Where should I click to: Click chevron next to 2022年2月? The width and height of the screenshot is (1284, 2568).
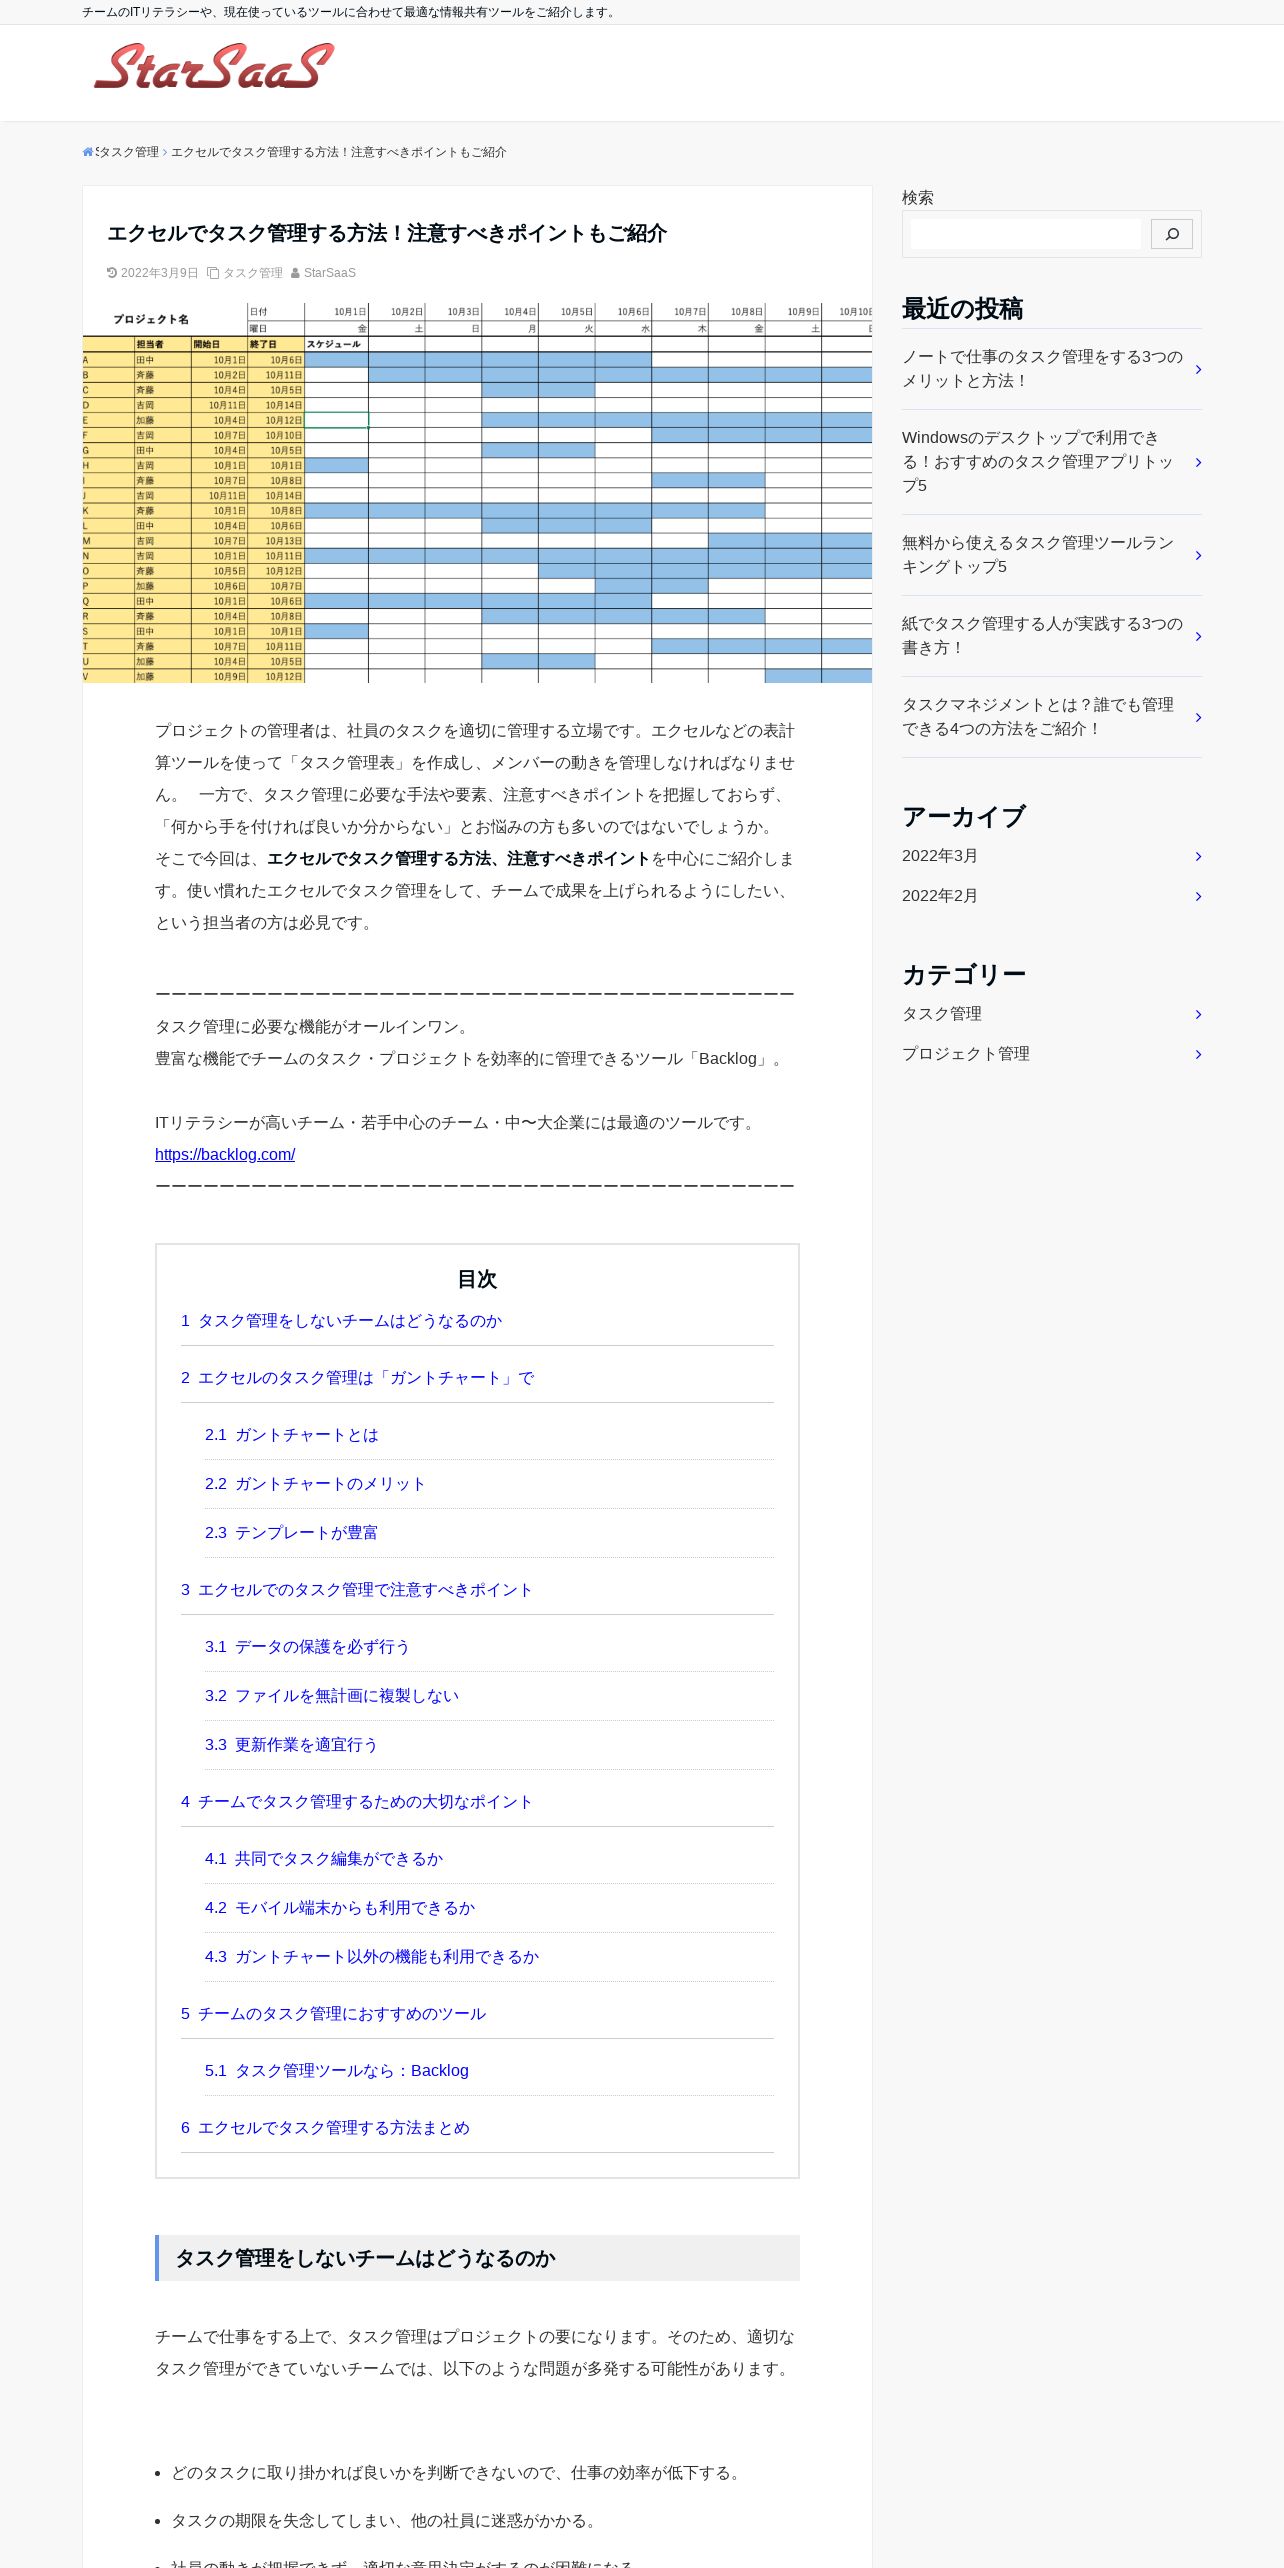point(1198,896)
